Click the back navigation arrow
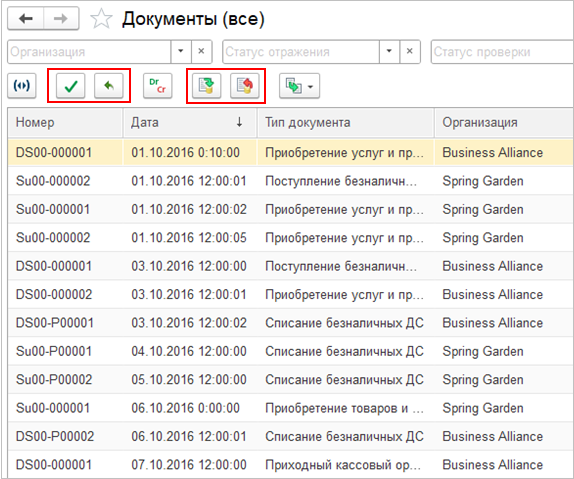 [x=26, y=18]
